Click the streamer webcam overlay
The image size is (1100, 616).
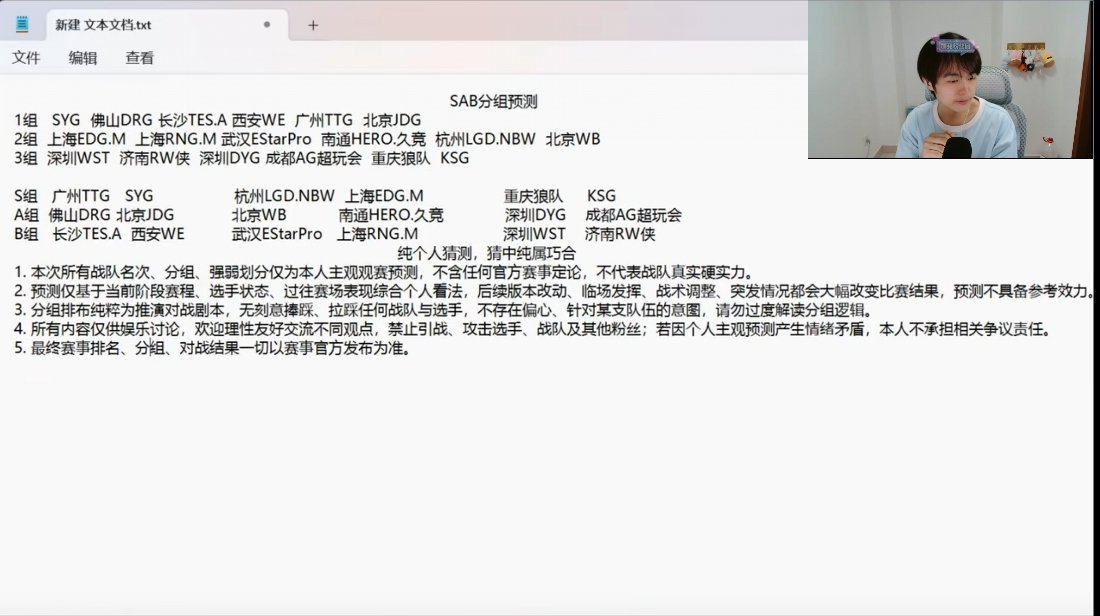click(950, 79)
